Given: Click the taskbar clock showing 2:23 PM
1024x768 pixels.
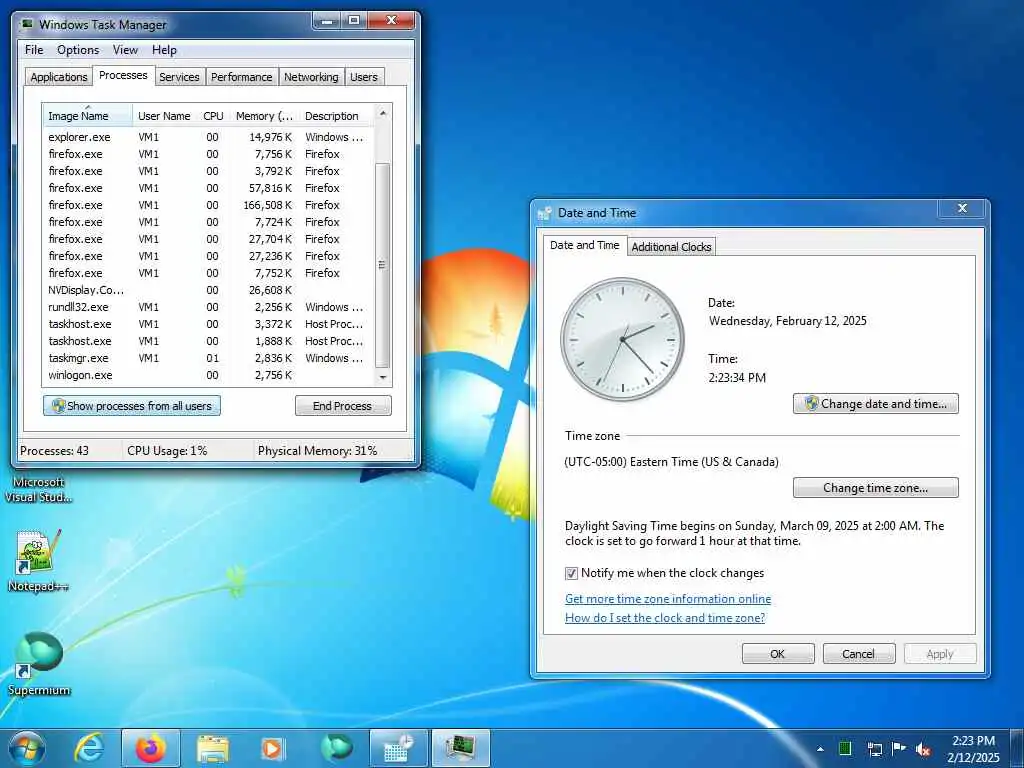Looking at the screenshot, I should pos(973,749).
